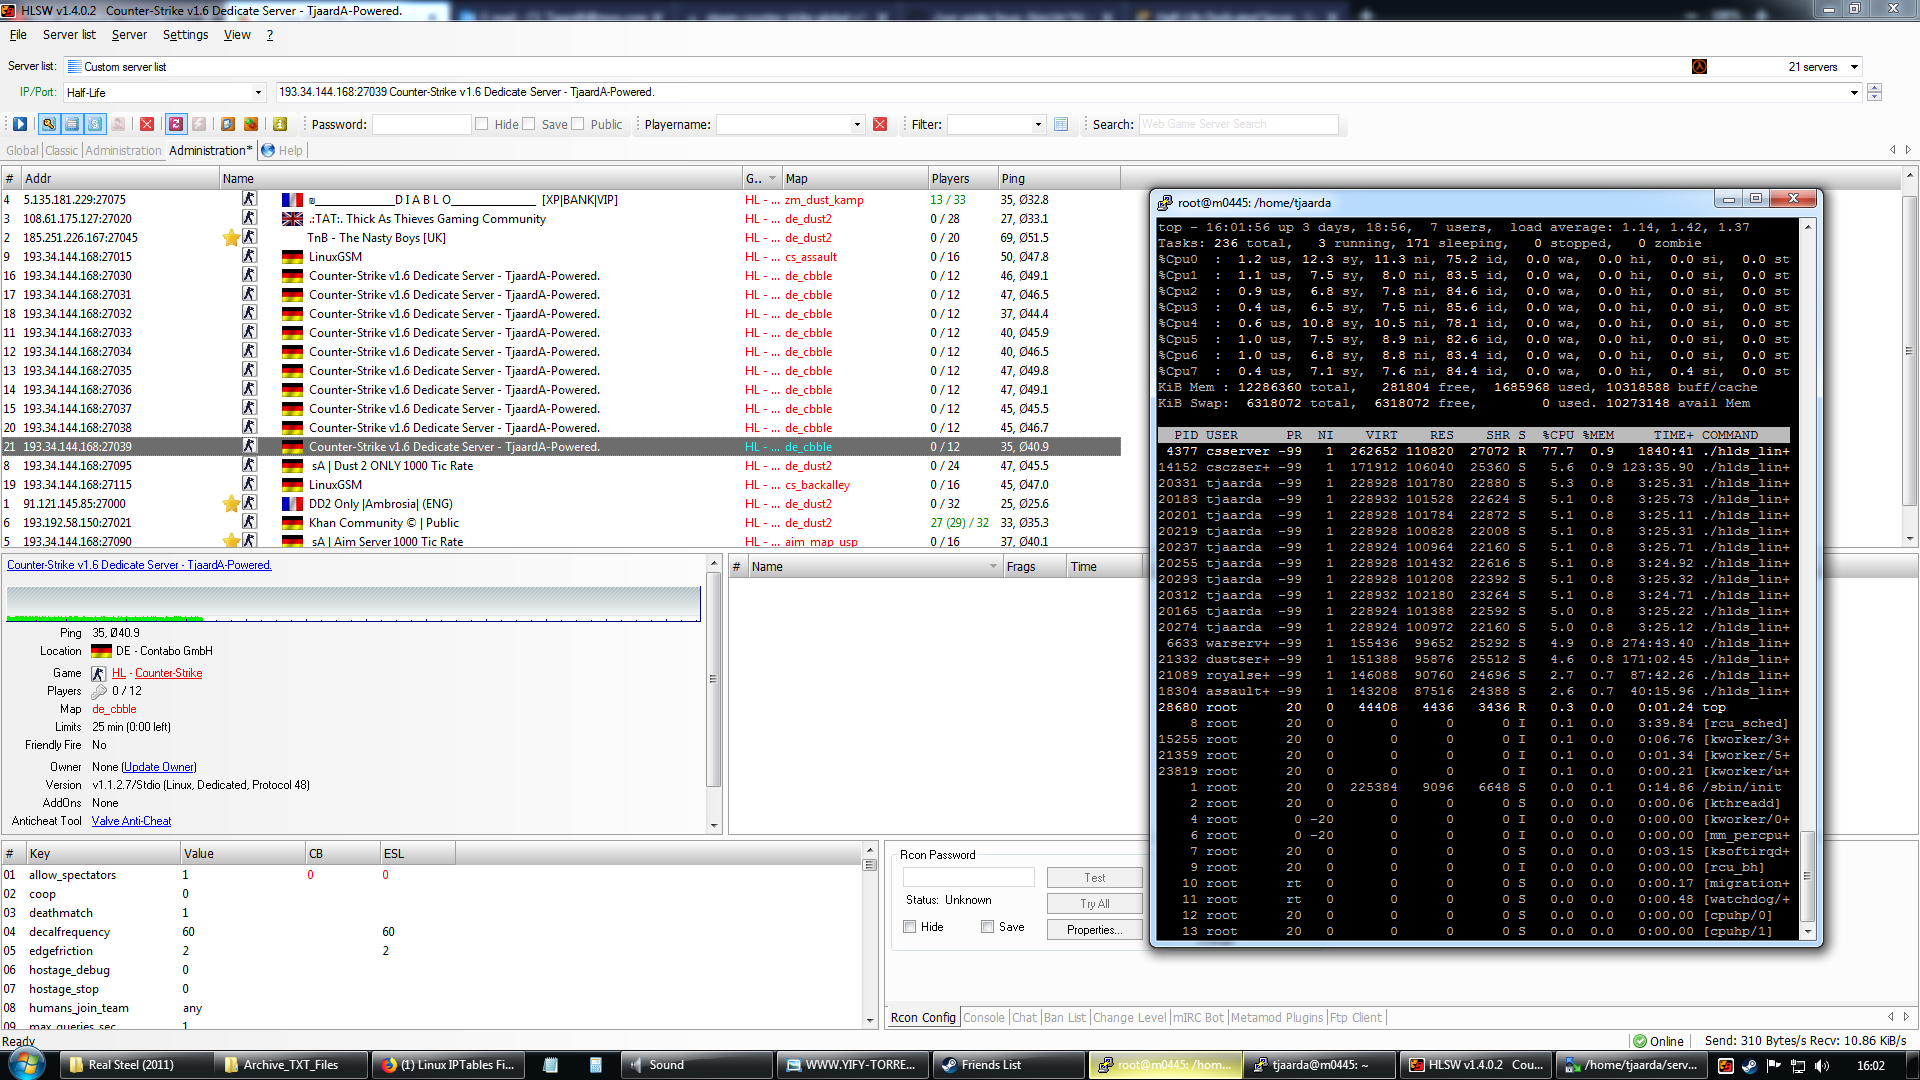The height and width of the screenshot is (1080, 1920).
Task: Click the star on DD2 Only Ambrosia row
Action: [231, 504]
